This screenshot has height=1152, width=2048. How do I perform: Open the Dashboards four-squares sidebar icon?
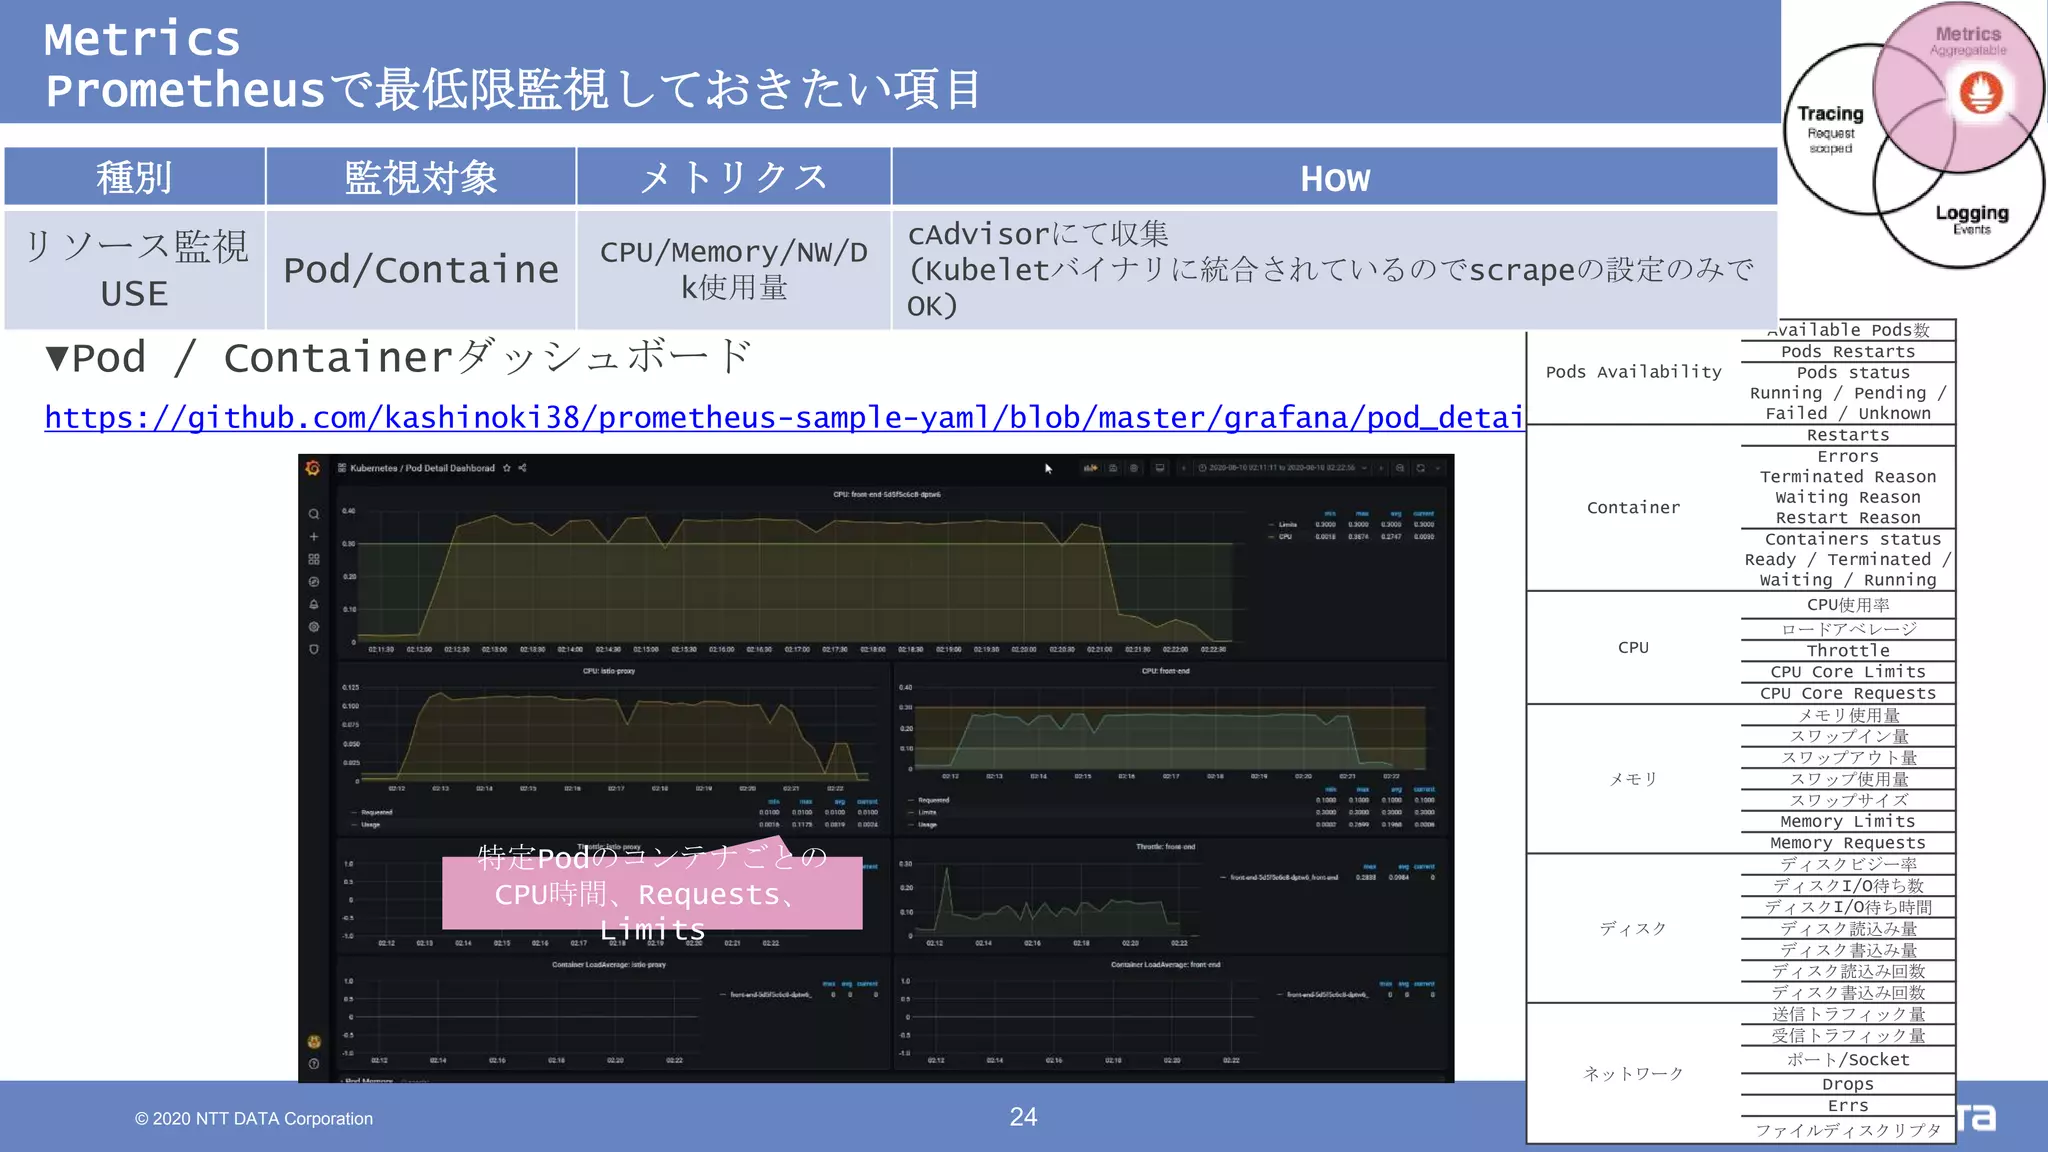[x=314, y=559]
